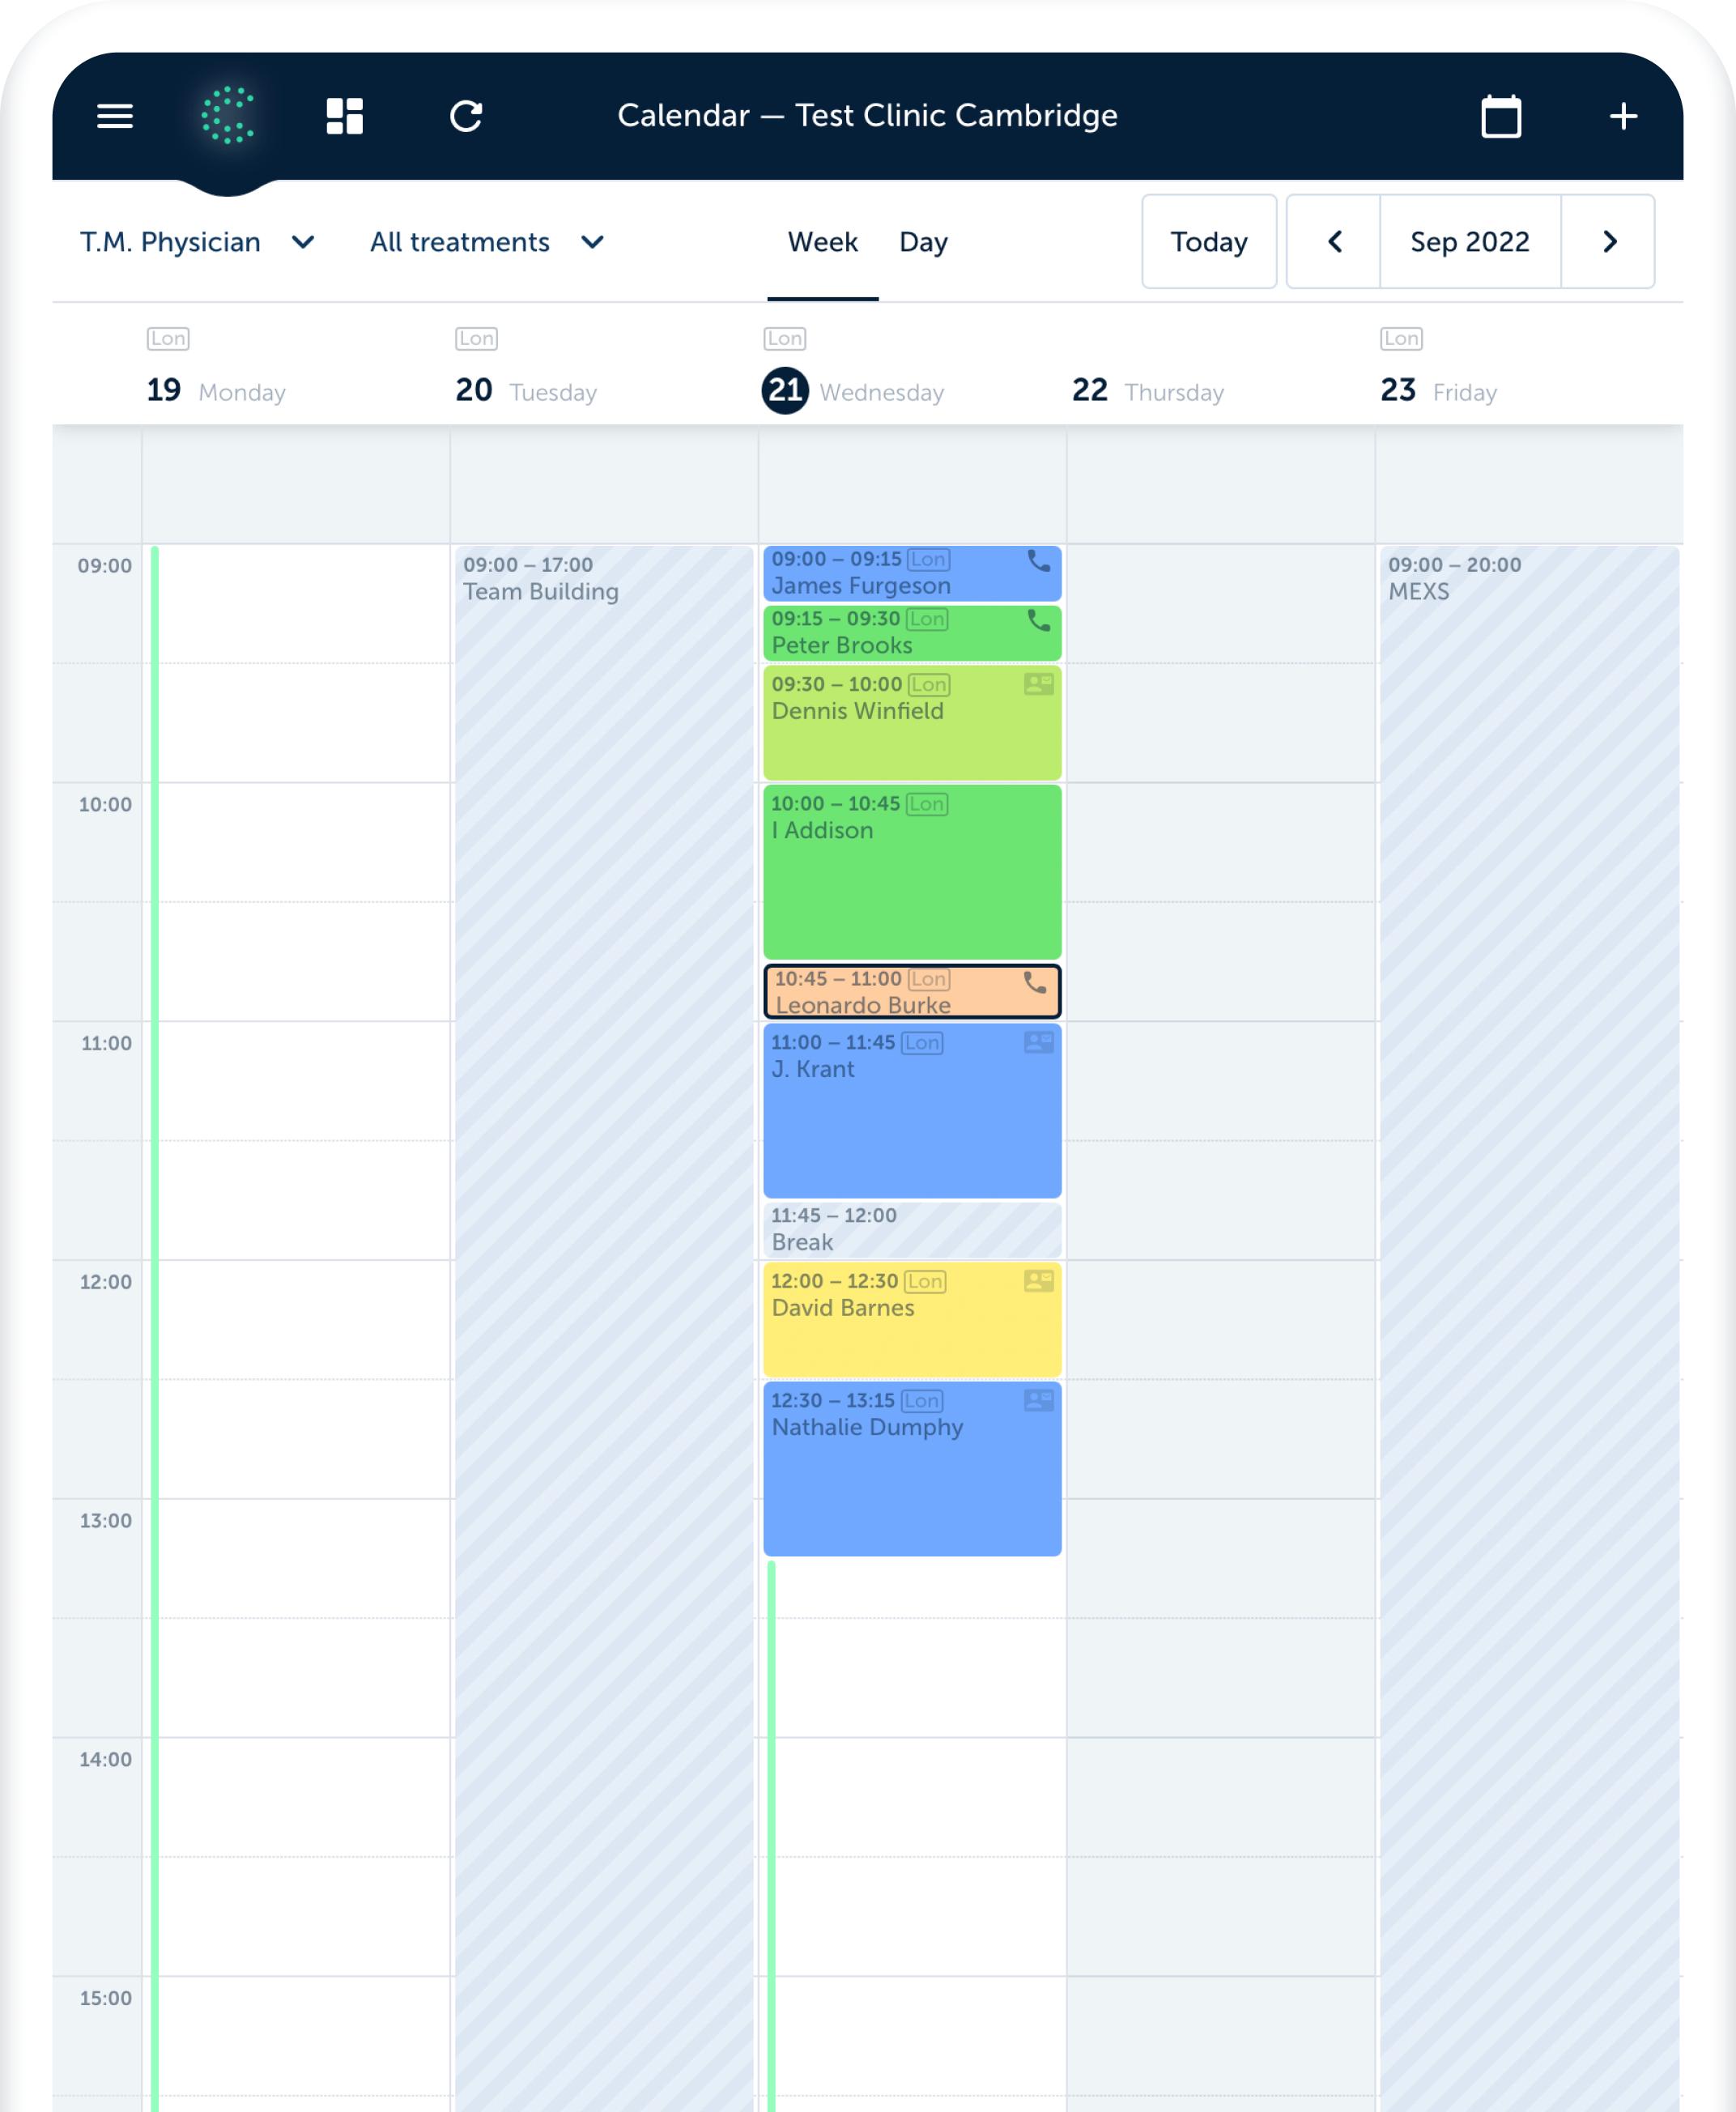
Task: Click phone icon on Leonardo Burke appointment
Action: pyautogui.click(x=1034, y=982)
